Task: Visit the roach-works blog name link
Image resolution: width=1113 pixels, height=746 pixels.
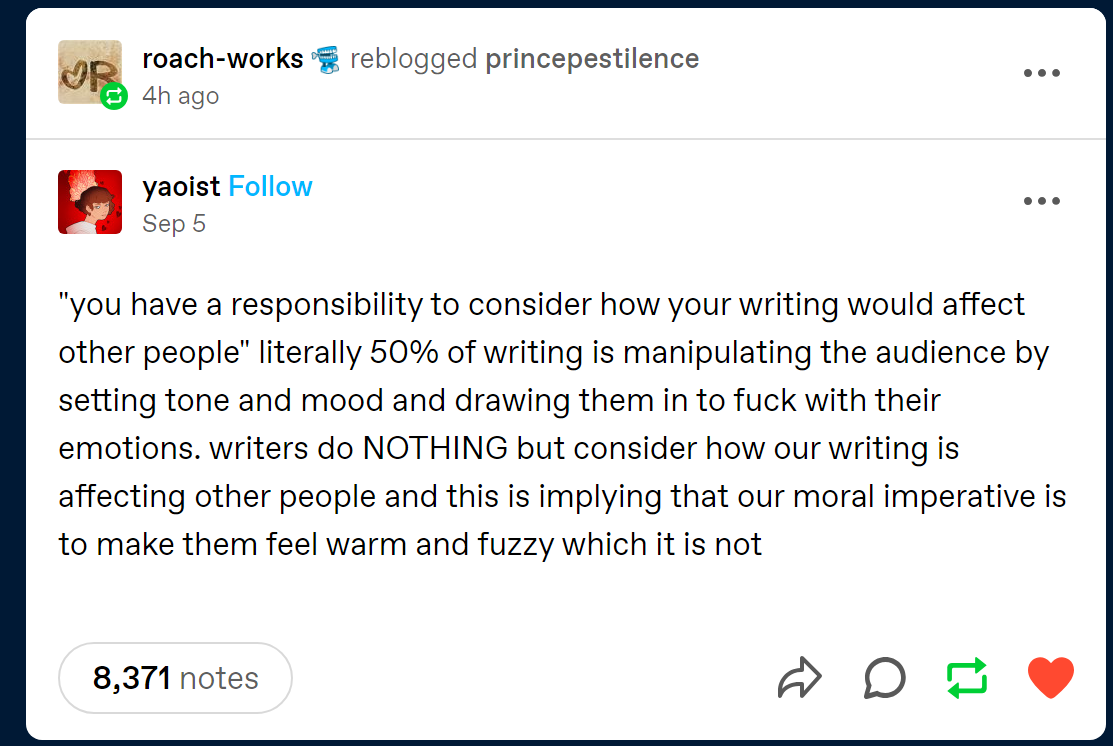Action: [x=222, y=59]
